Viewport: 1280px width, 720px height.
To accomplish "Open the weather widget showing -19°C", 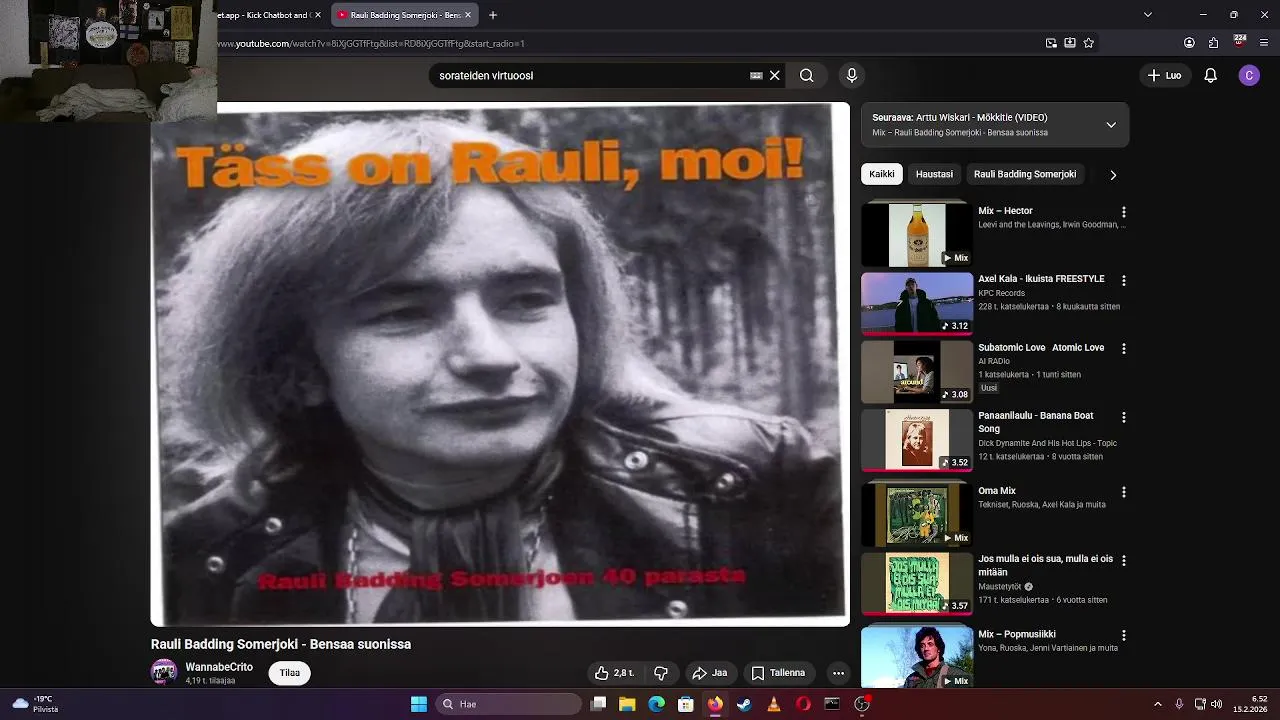I will tap(33, 704).
